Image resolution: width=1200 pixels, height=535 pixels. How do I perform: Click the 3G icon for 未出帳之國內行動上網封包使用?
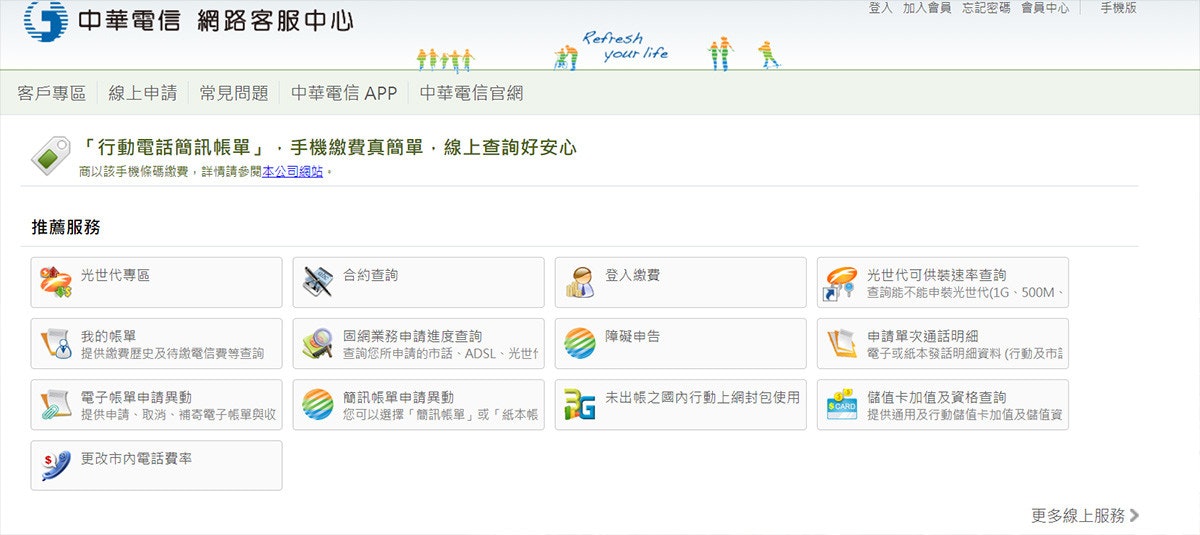pos(580,405)
